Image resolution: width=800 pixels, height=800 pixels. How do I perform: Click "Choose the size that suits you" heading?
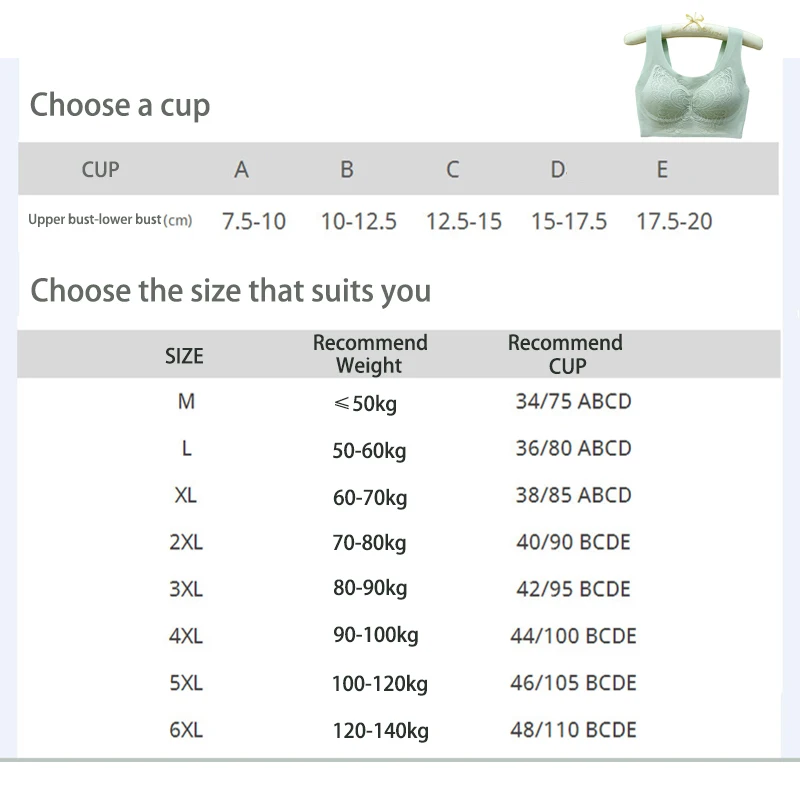231,291
